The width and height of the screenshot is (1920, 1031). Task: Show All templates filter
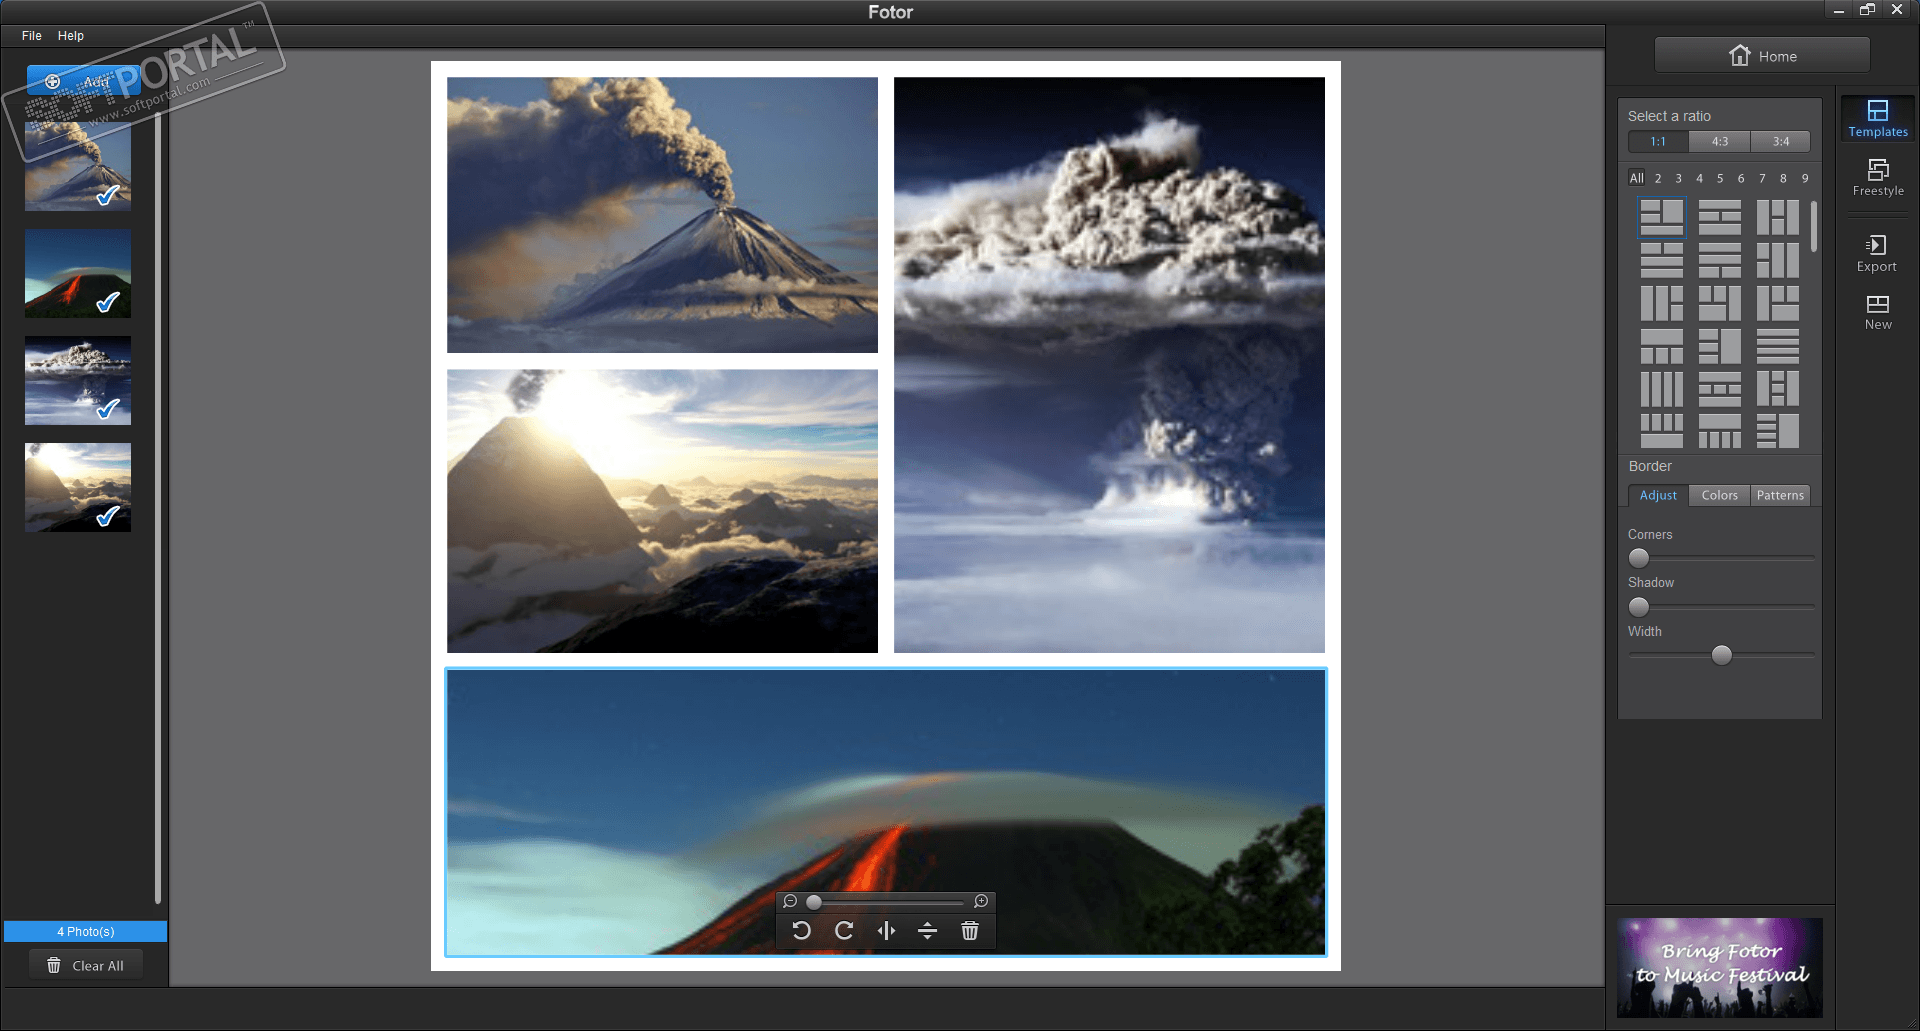tap(1637, 178)
